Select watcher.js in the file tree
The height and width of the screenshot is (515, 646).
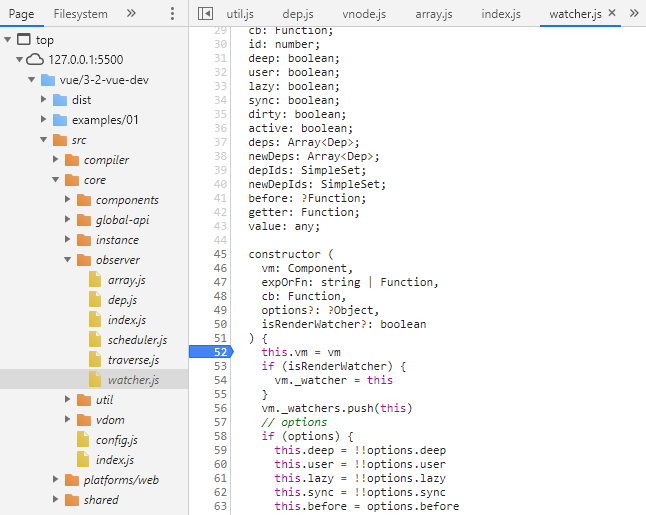(133, 380)
